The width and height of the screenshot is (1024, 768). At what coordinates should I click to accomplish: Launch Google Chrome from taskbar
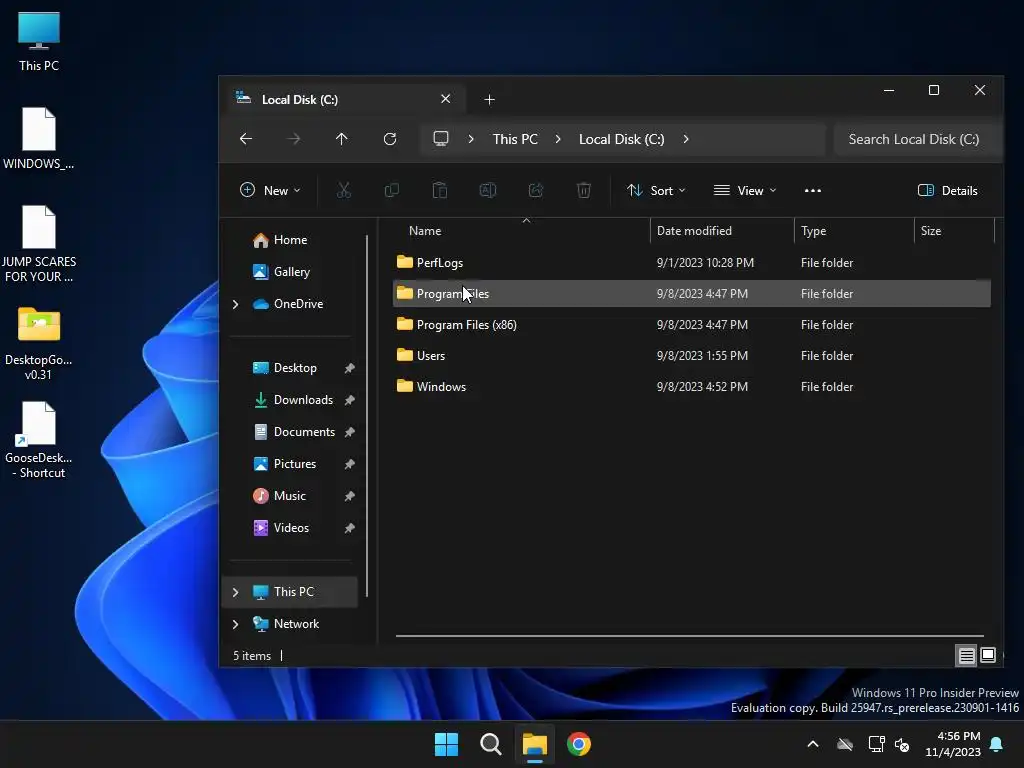pyautogui.click(x=579, y=744)
